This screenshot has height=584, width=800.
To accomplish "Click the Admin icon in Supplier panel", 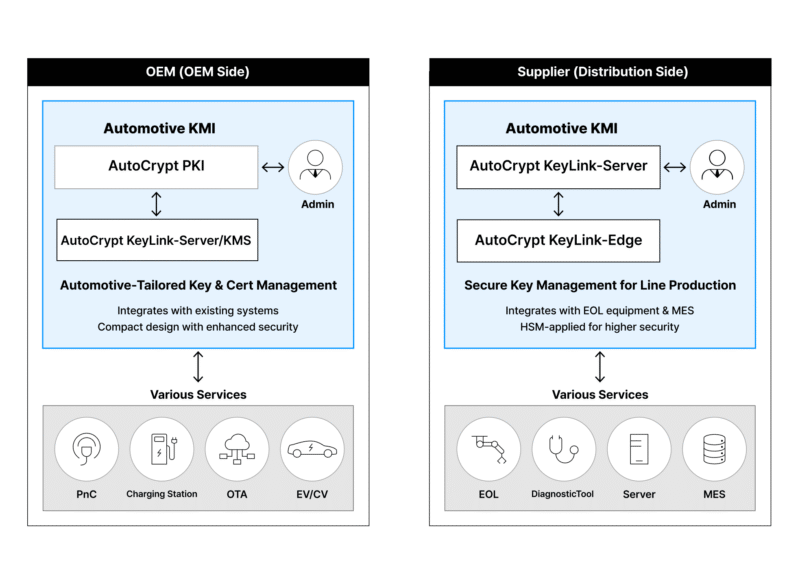I will click(717, 167).
